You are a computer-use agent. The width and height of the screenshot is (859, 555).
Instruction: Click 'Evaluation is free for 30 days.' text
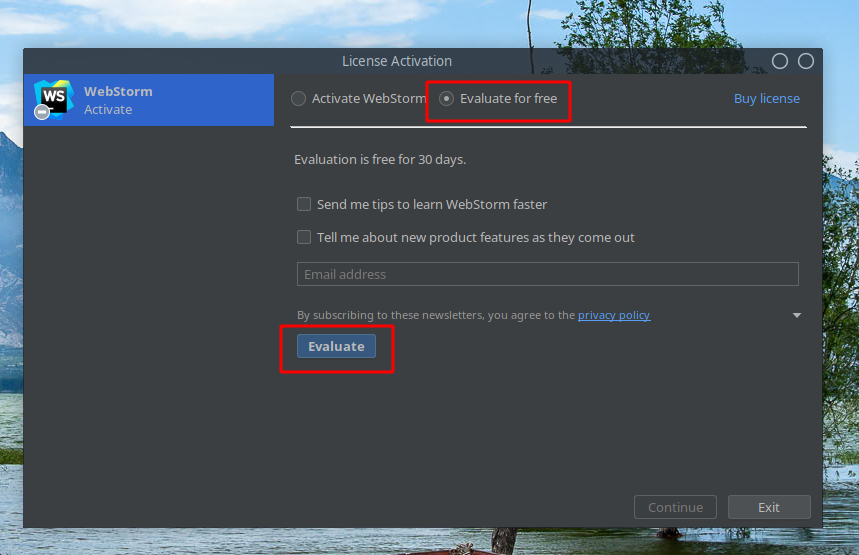[x=380, y=159]
